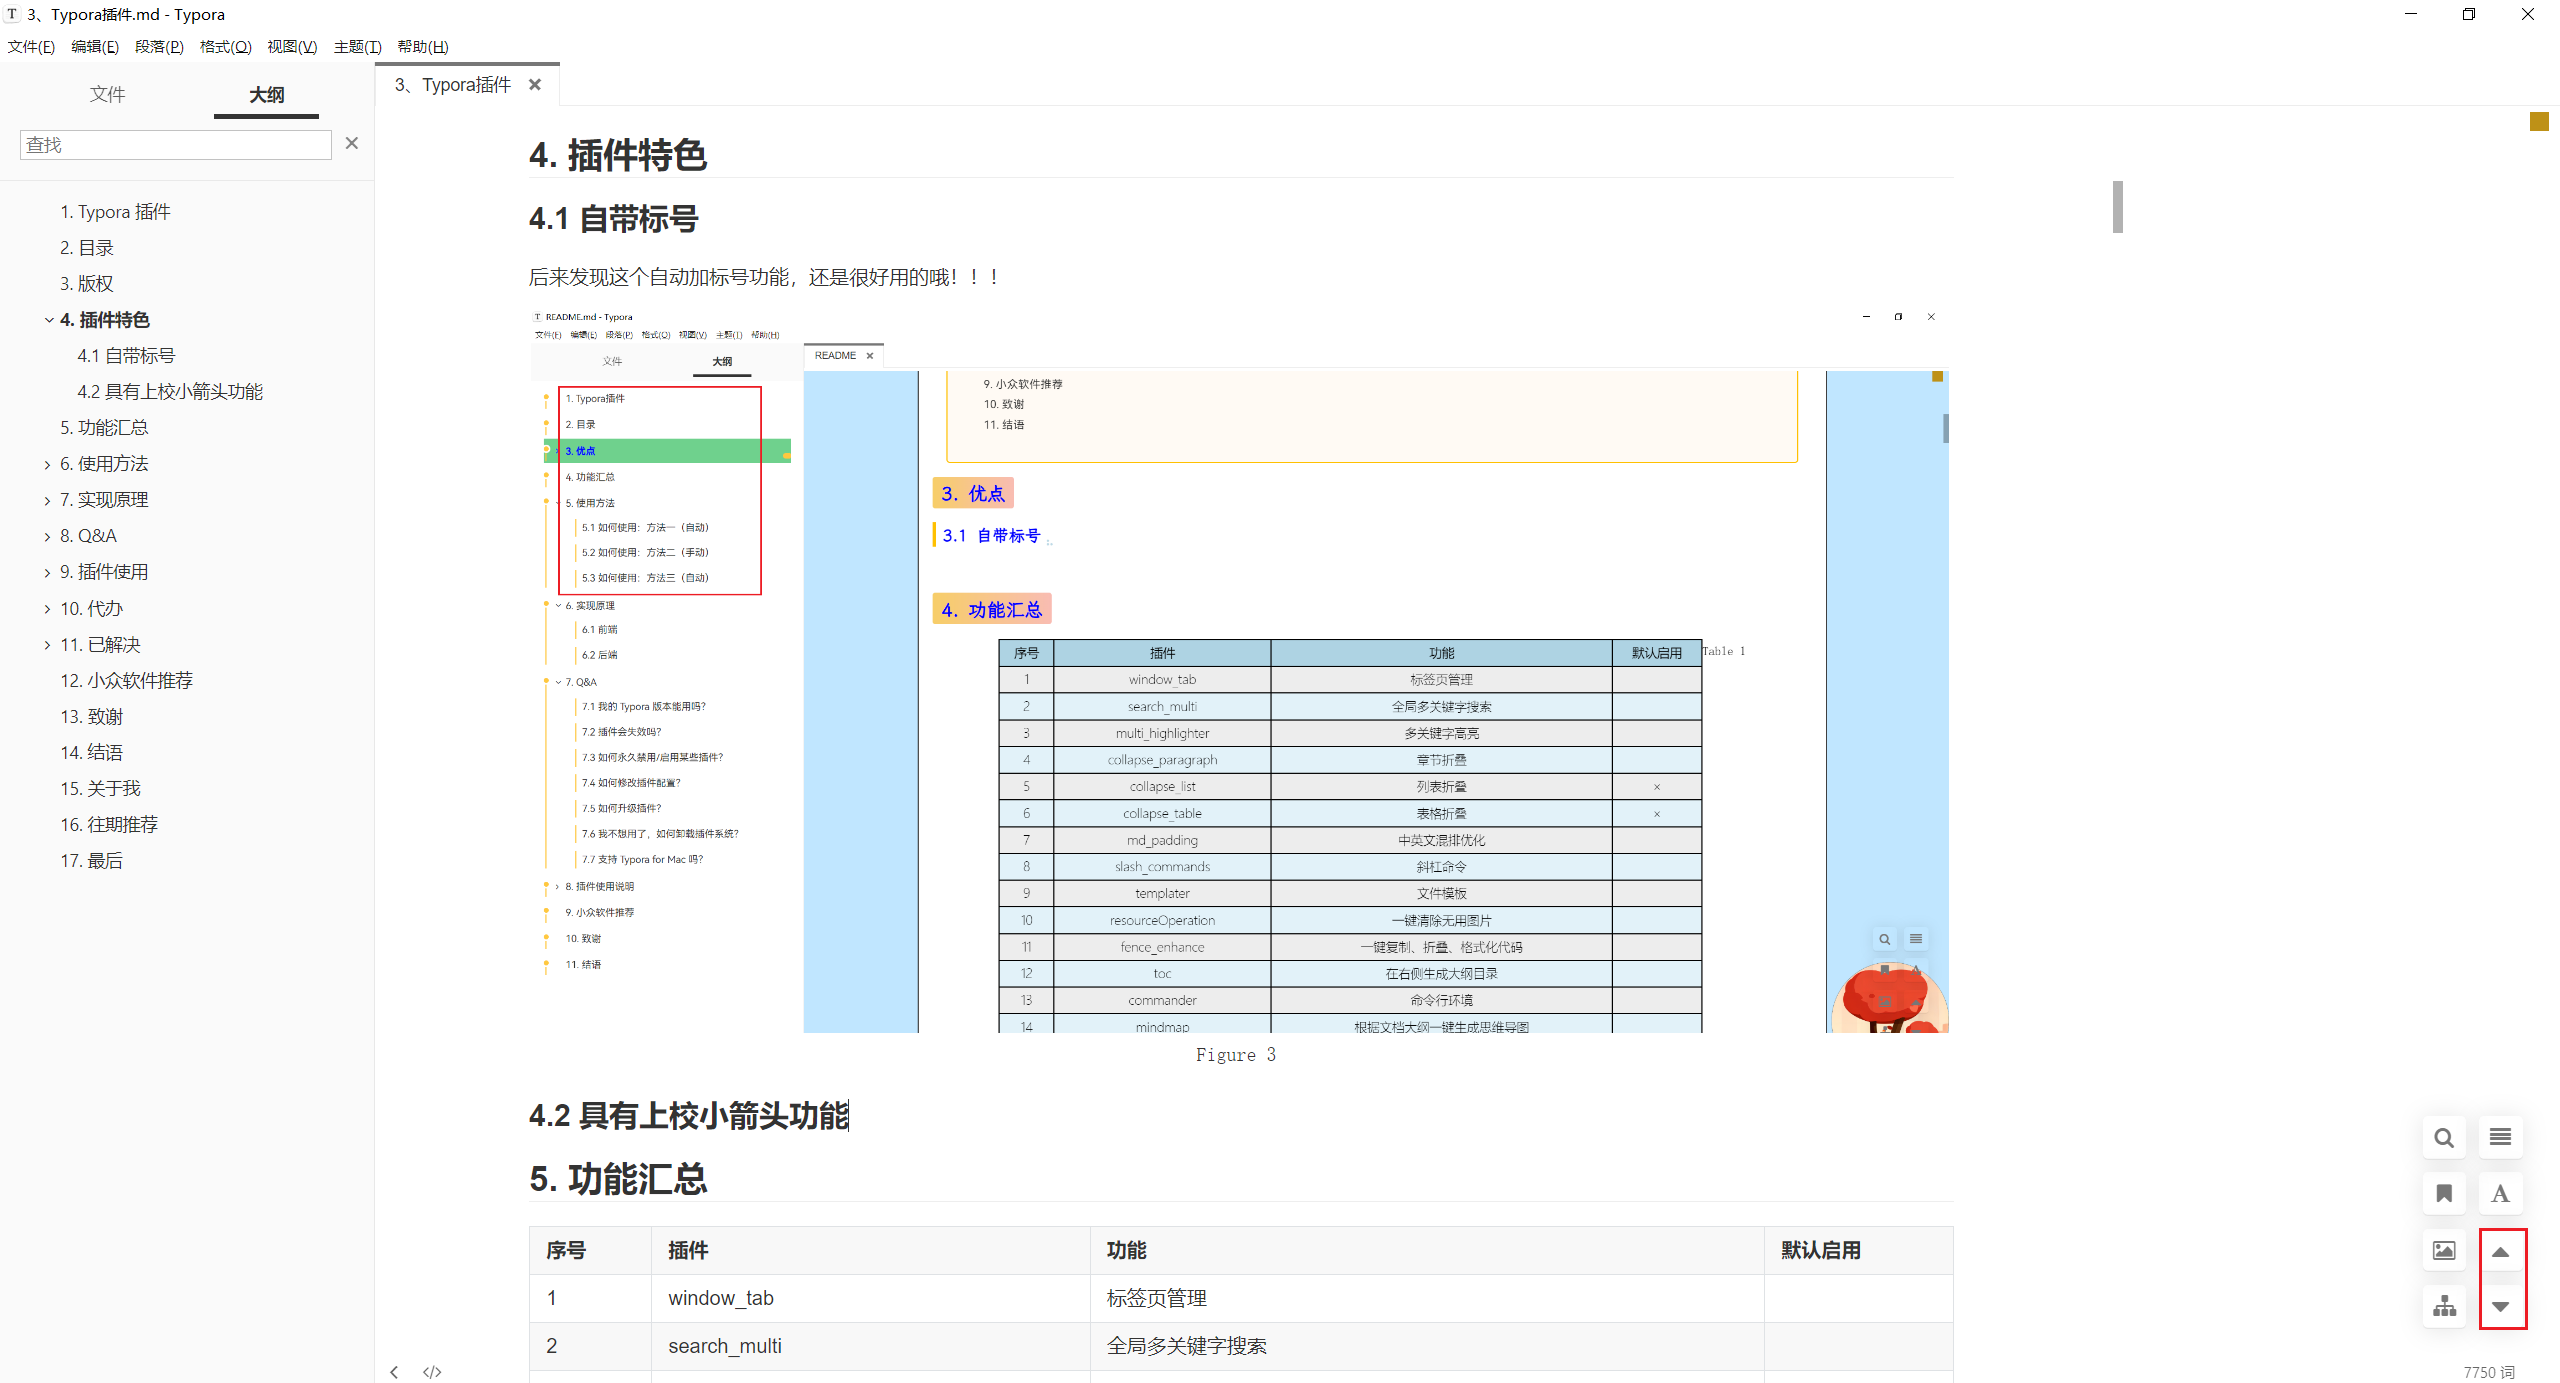Open the mindmap hierarchy icon button
This screenshot has width=2560, height=1383.
pos(2444,1306)
